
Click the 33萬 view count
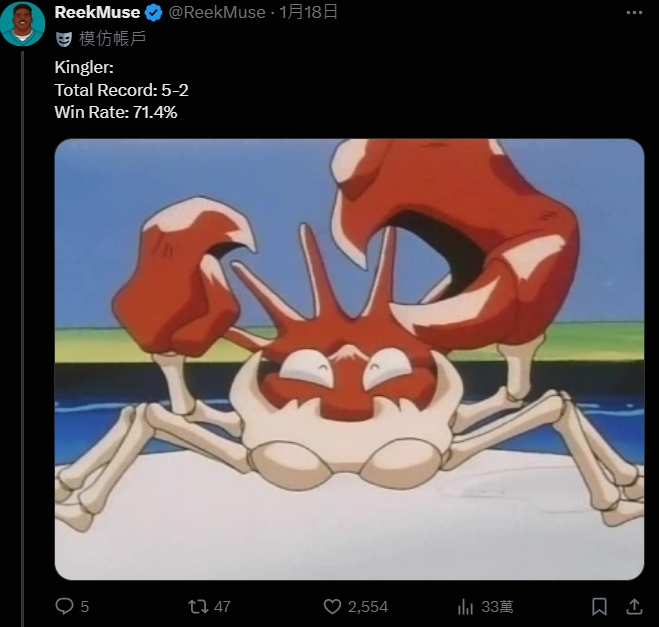pyautogui.click(x=497, y=606)
